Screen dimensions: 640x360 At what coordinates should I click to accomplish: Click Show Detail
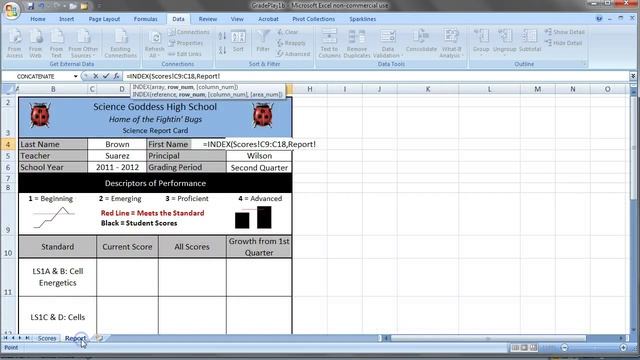tap(564, 32)
